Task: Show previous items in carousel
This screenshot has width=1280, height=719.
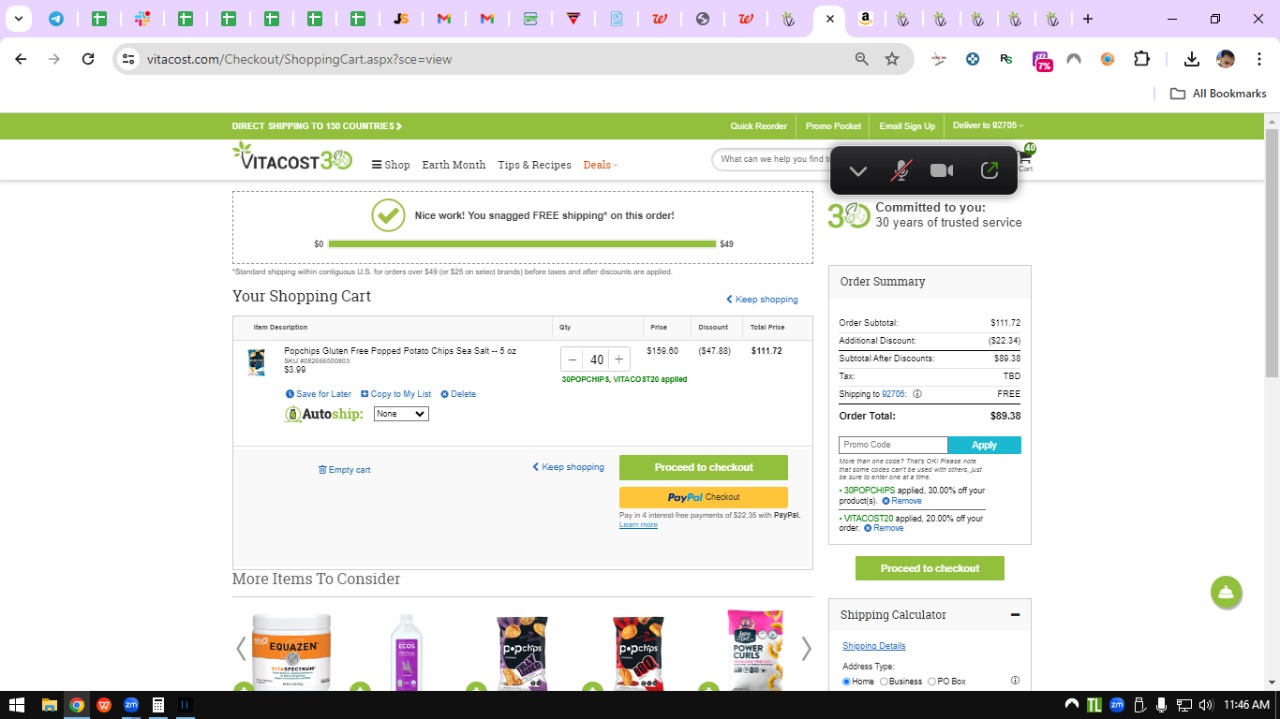Action: click(241, 649)
